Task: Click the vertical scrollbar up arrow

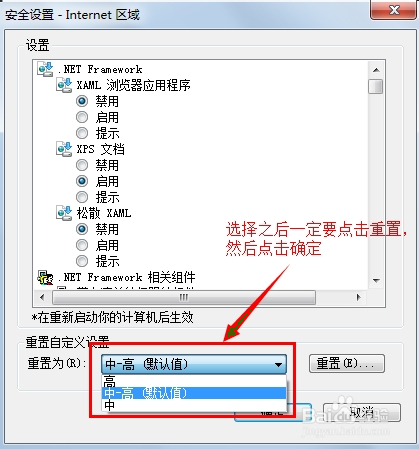Action: point(377,70)
